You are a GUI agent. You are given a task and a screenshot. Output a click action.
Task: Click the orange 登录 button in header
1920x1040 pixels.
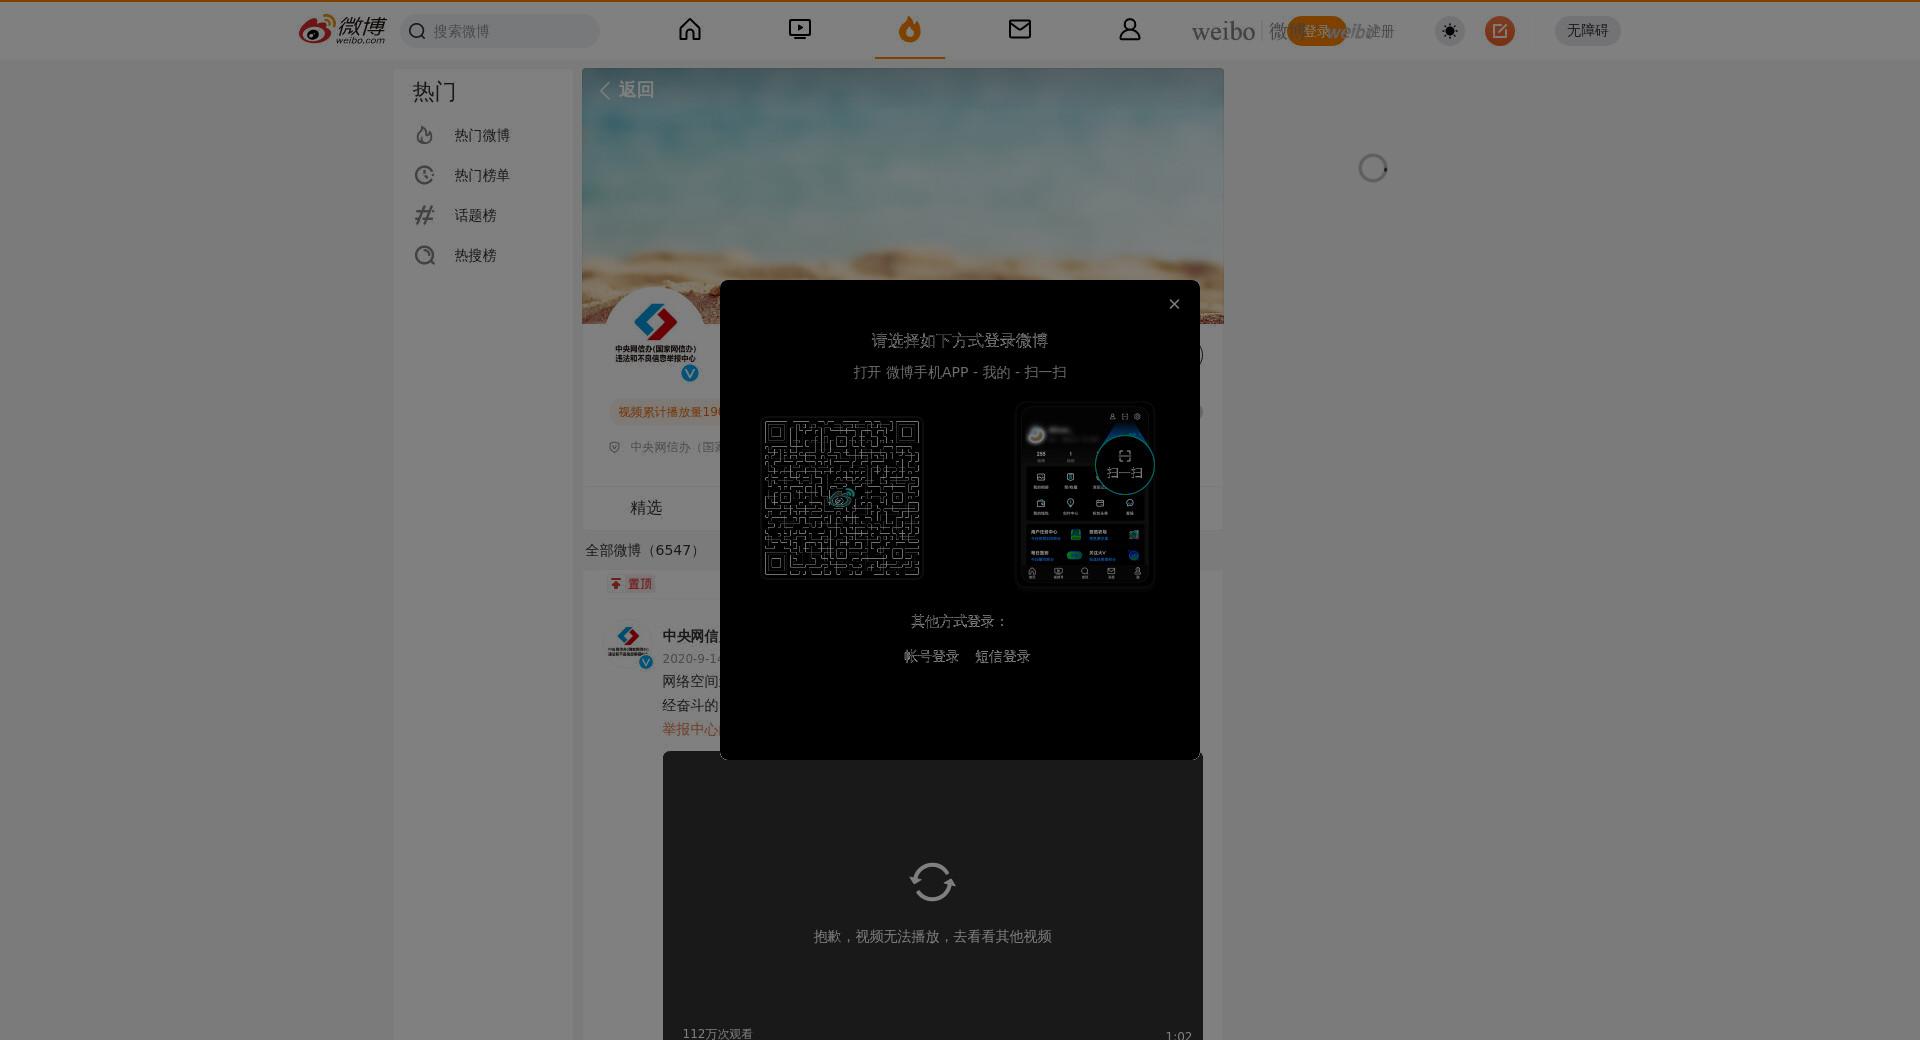pos(1316,31)
